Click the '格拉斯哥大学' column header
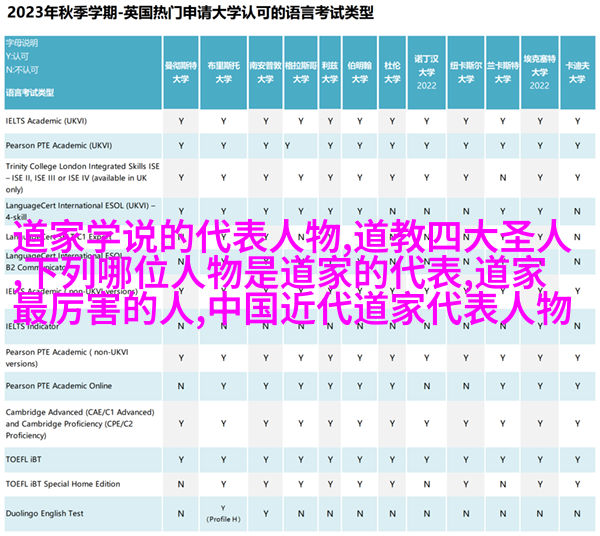The height and width of the screenshot is (536, 600). point(301,72)
